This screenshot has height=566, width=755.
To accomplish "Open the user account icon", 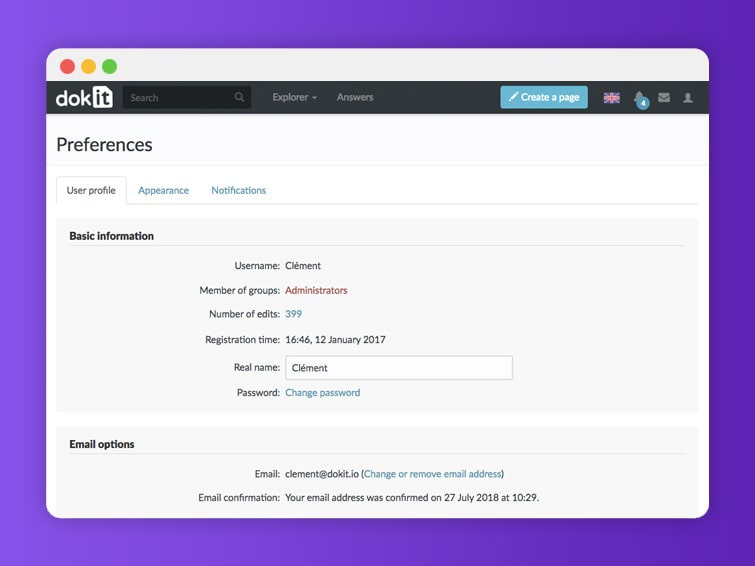I will 688,97.
